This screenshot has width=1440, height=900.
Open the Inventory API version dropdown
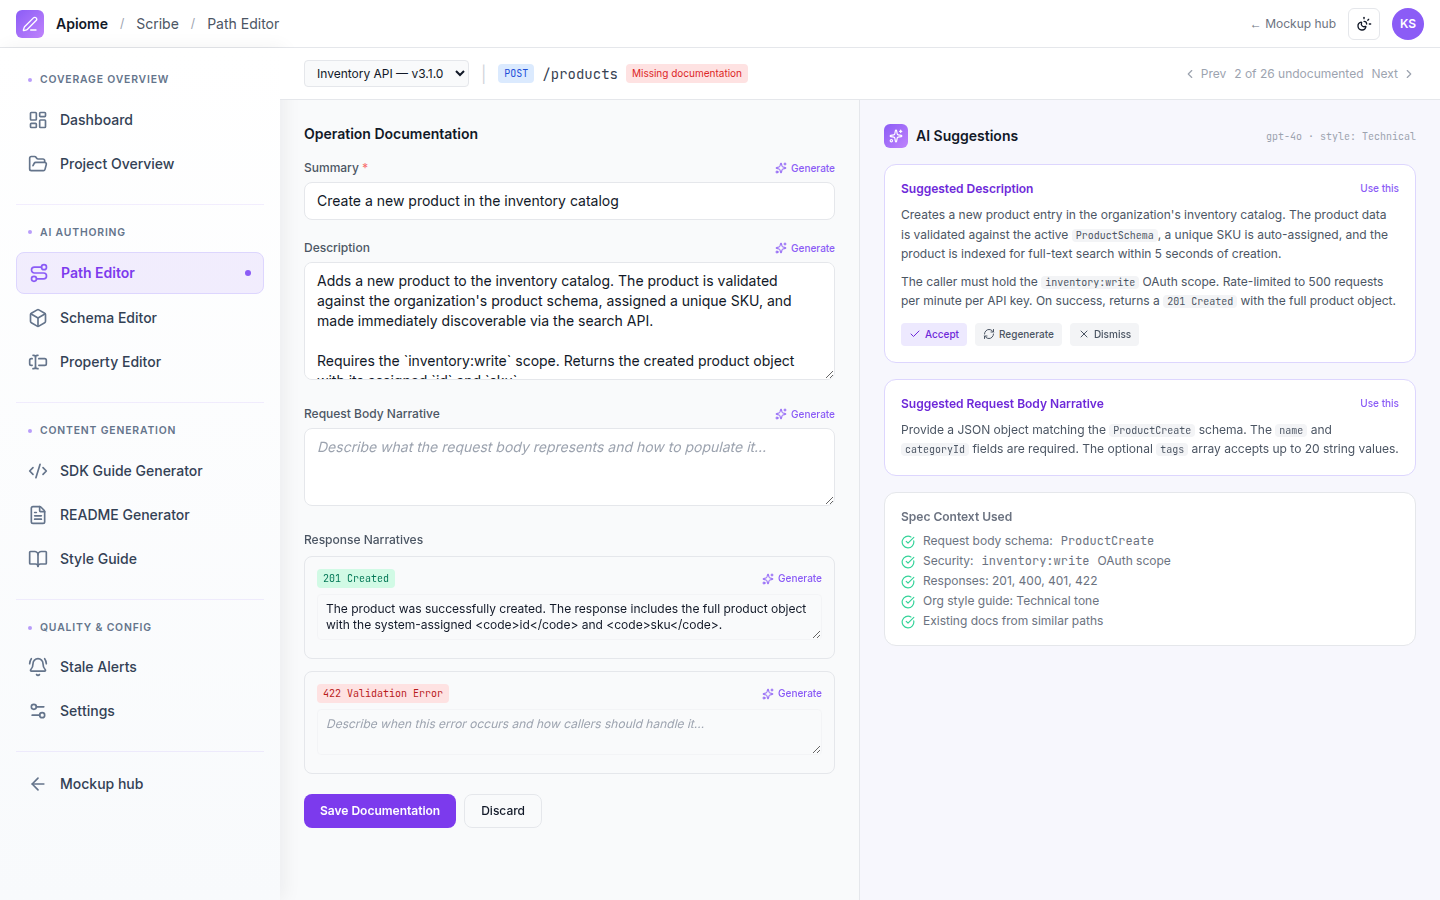pos(386,74)
